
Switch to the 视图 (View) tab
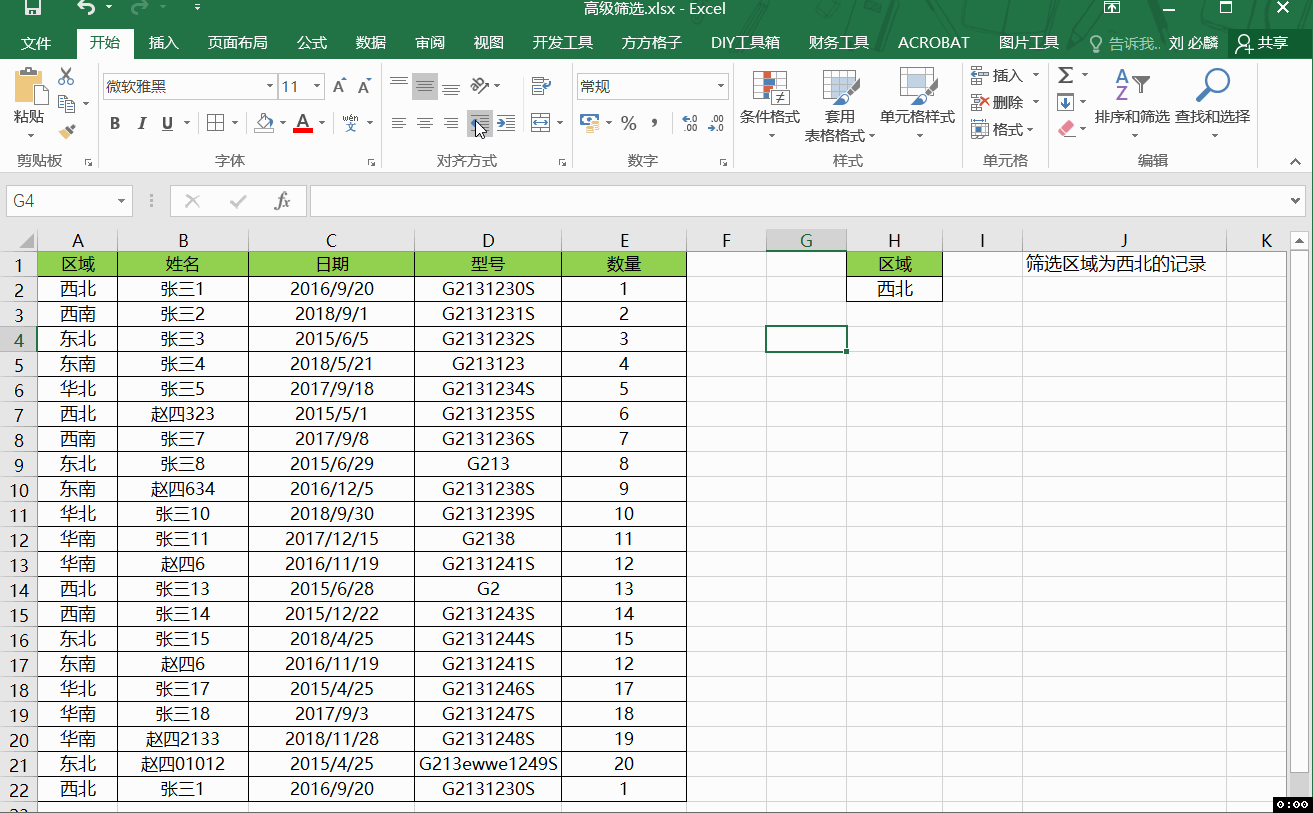point(489,43)
